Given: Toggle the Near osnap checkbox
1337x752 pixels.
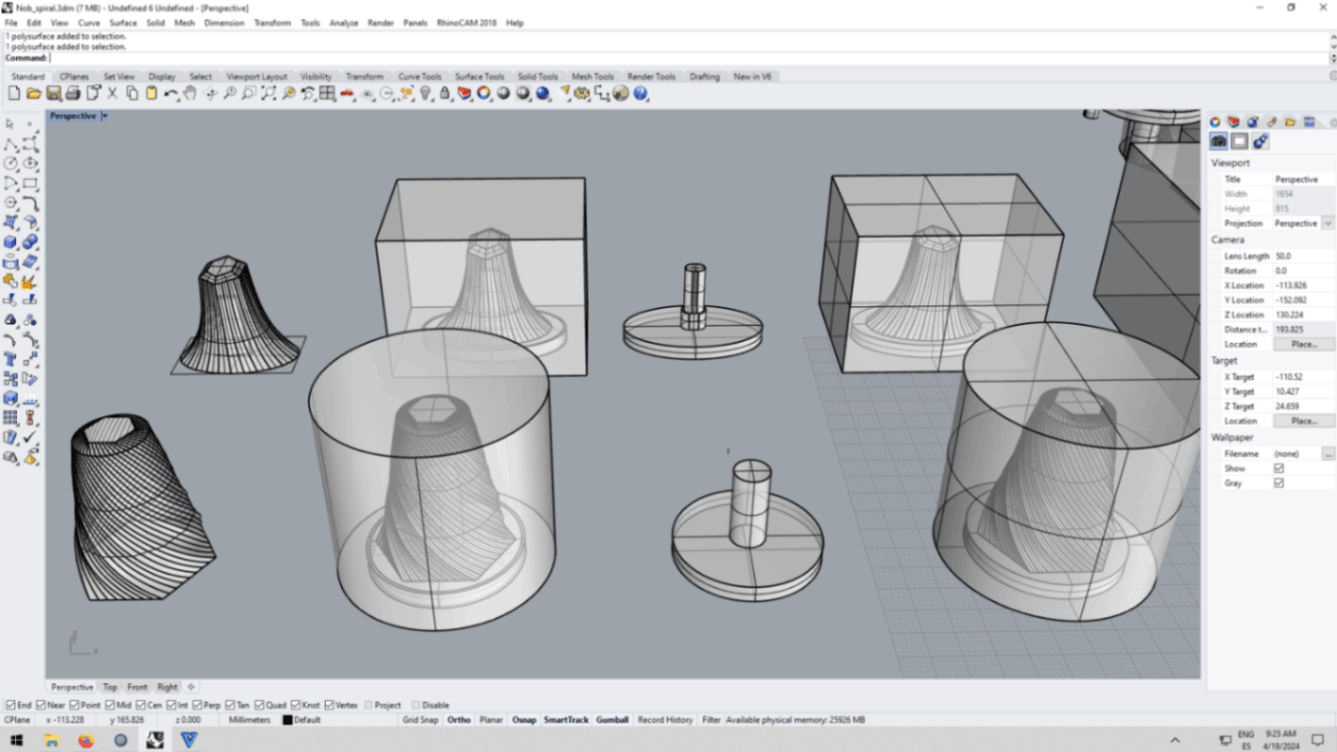Looking at the screenshot, I should (39, 705).
